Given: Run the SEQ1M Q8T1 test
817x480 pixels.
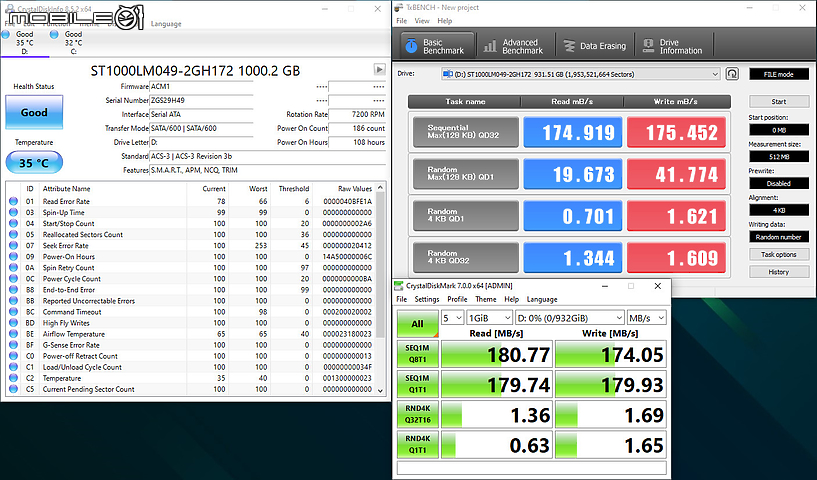Looking at the screenshot, I should pyautogui.click(x=417, y=354).
